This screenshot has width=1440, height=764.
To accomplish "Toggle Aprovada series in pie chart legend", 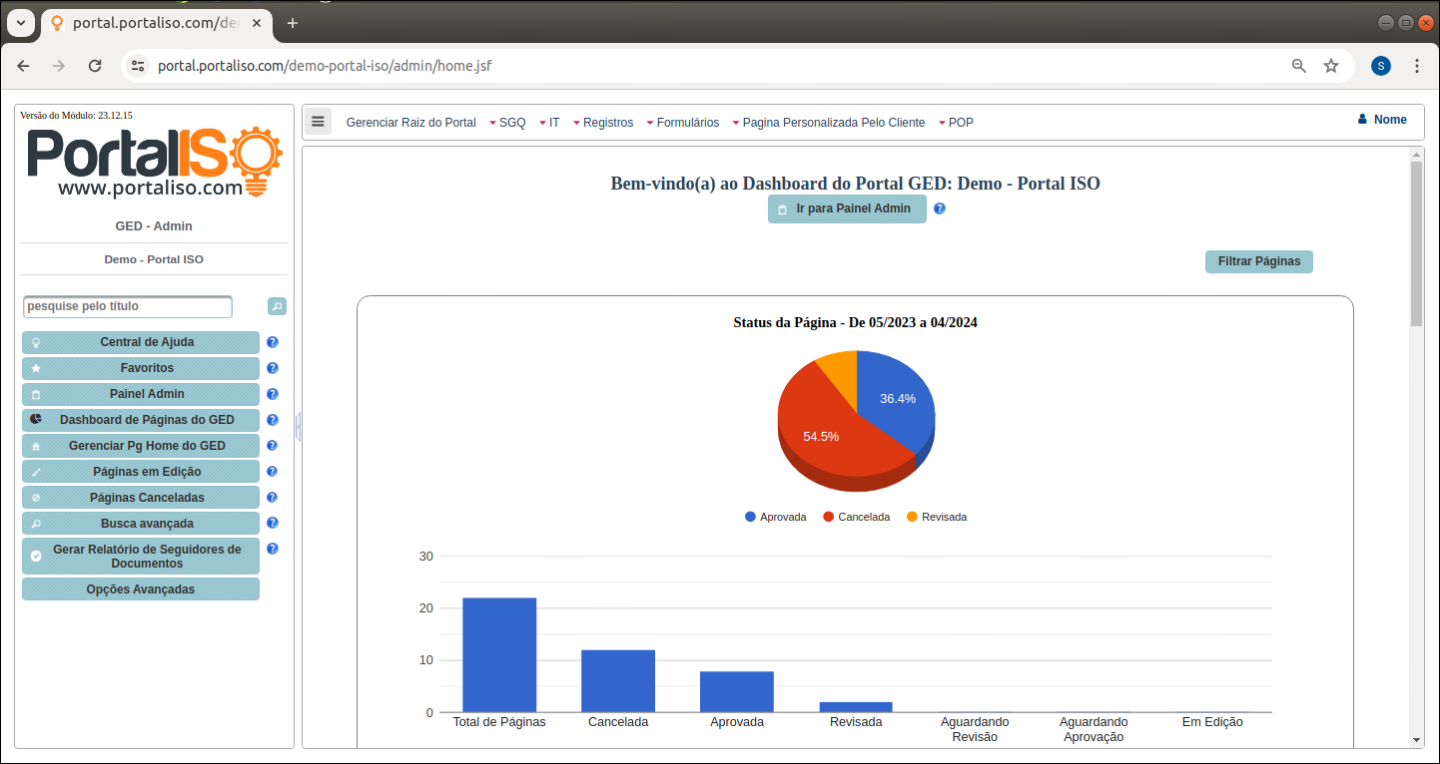I will tap(776, 517).
